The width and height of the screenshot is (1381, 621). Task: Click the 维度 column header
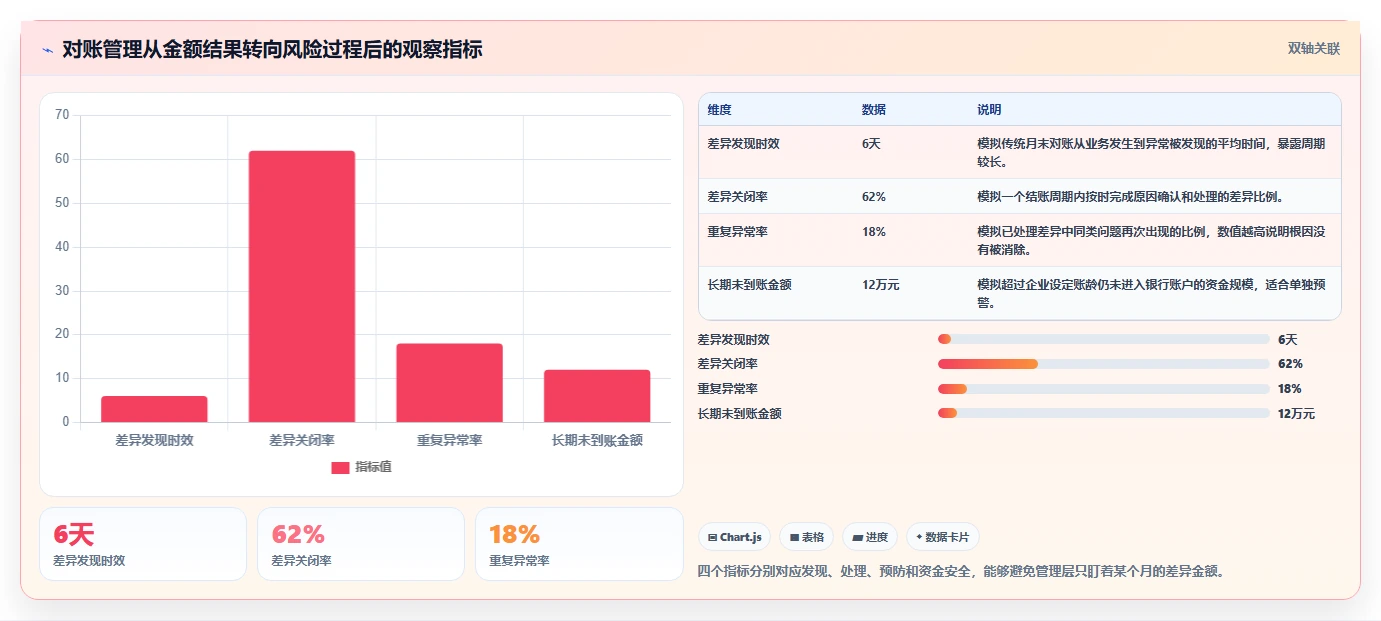coord(719,110)
